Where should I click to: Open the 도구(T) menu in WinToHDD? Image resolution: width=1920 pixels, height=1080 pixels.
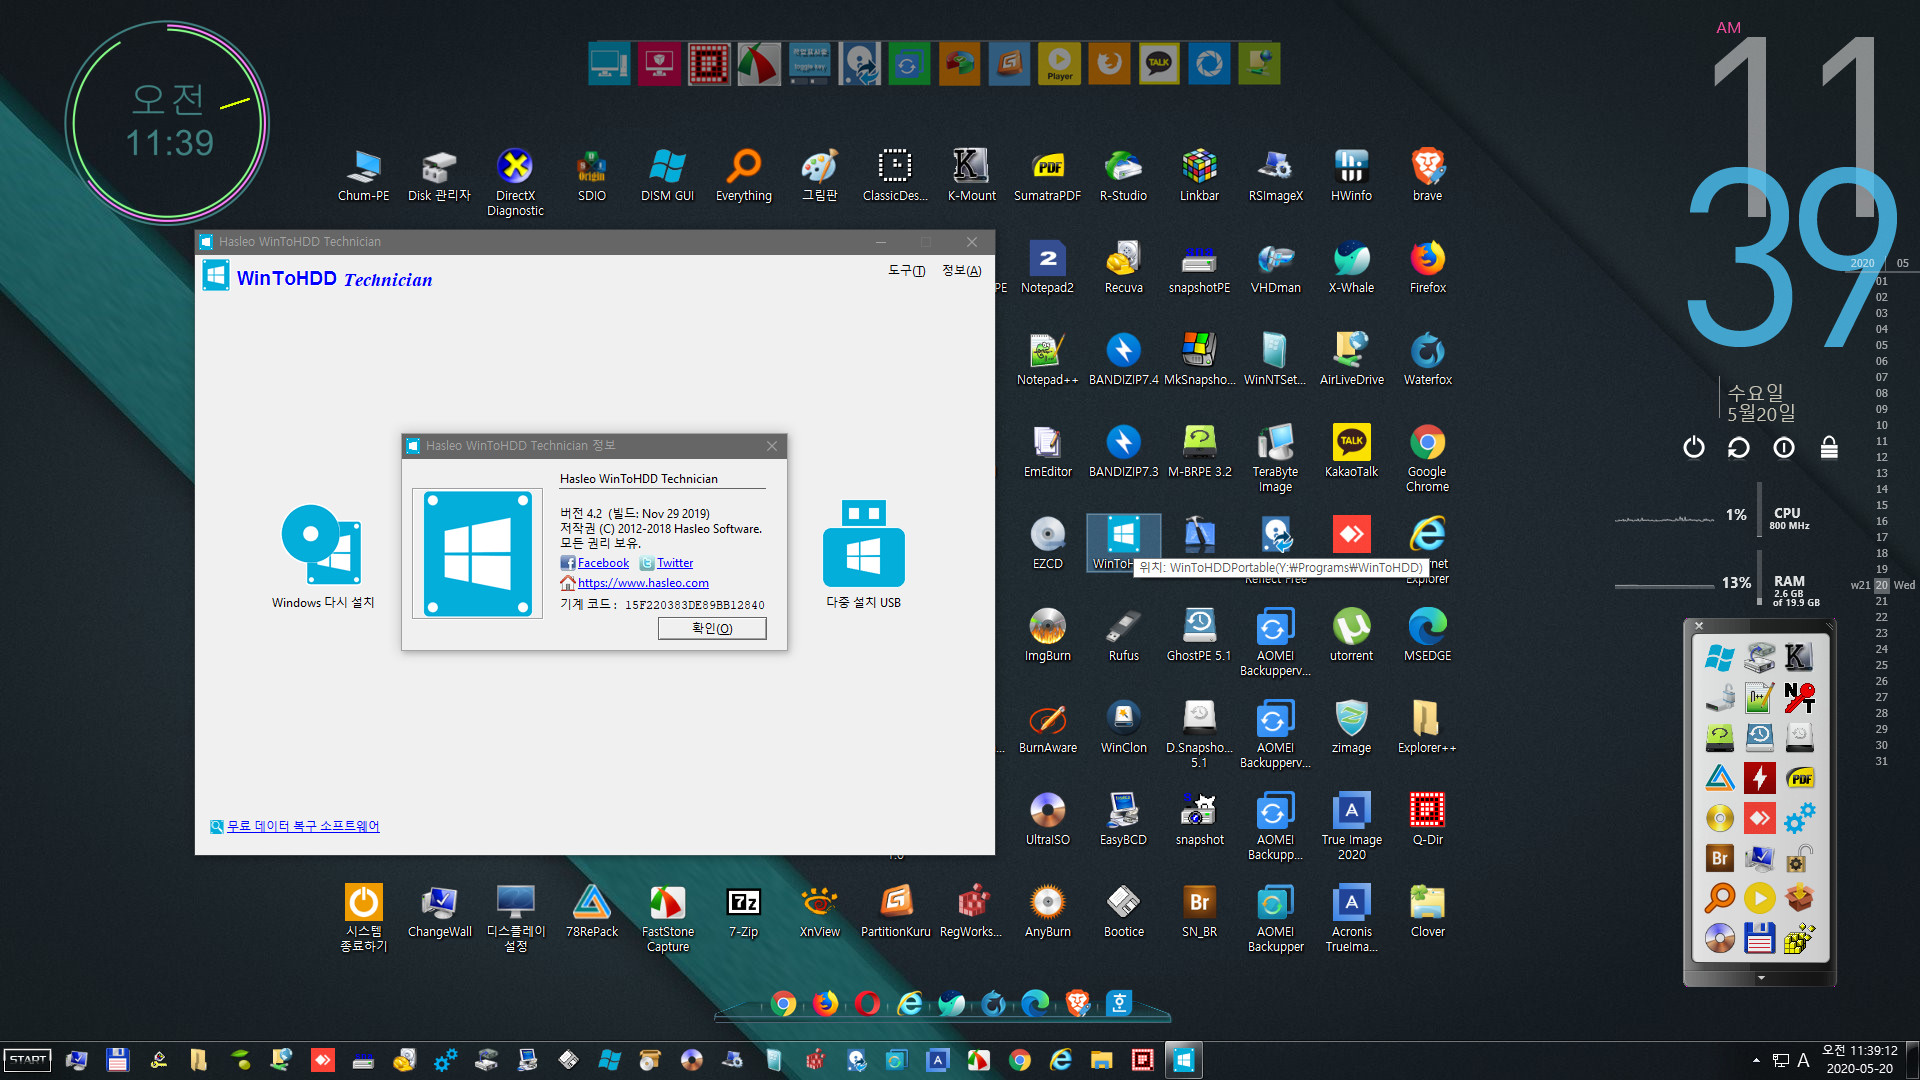click(906, 271)
